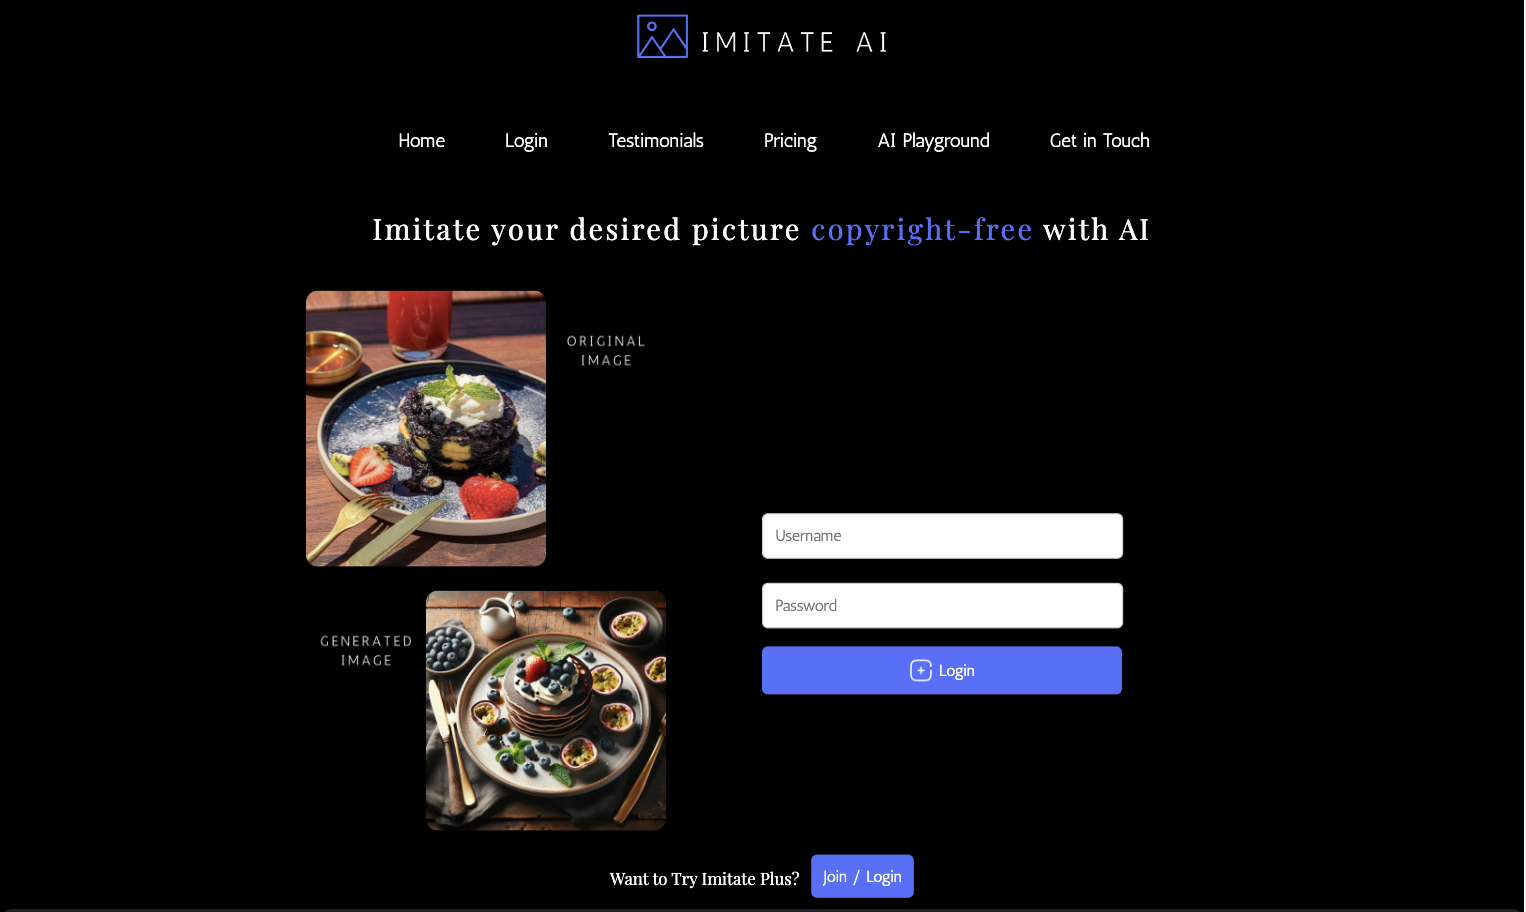Submit the form with the wide Login button
1526x912 pixels.
(x=942, y=670)
